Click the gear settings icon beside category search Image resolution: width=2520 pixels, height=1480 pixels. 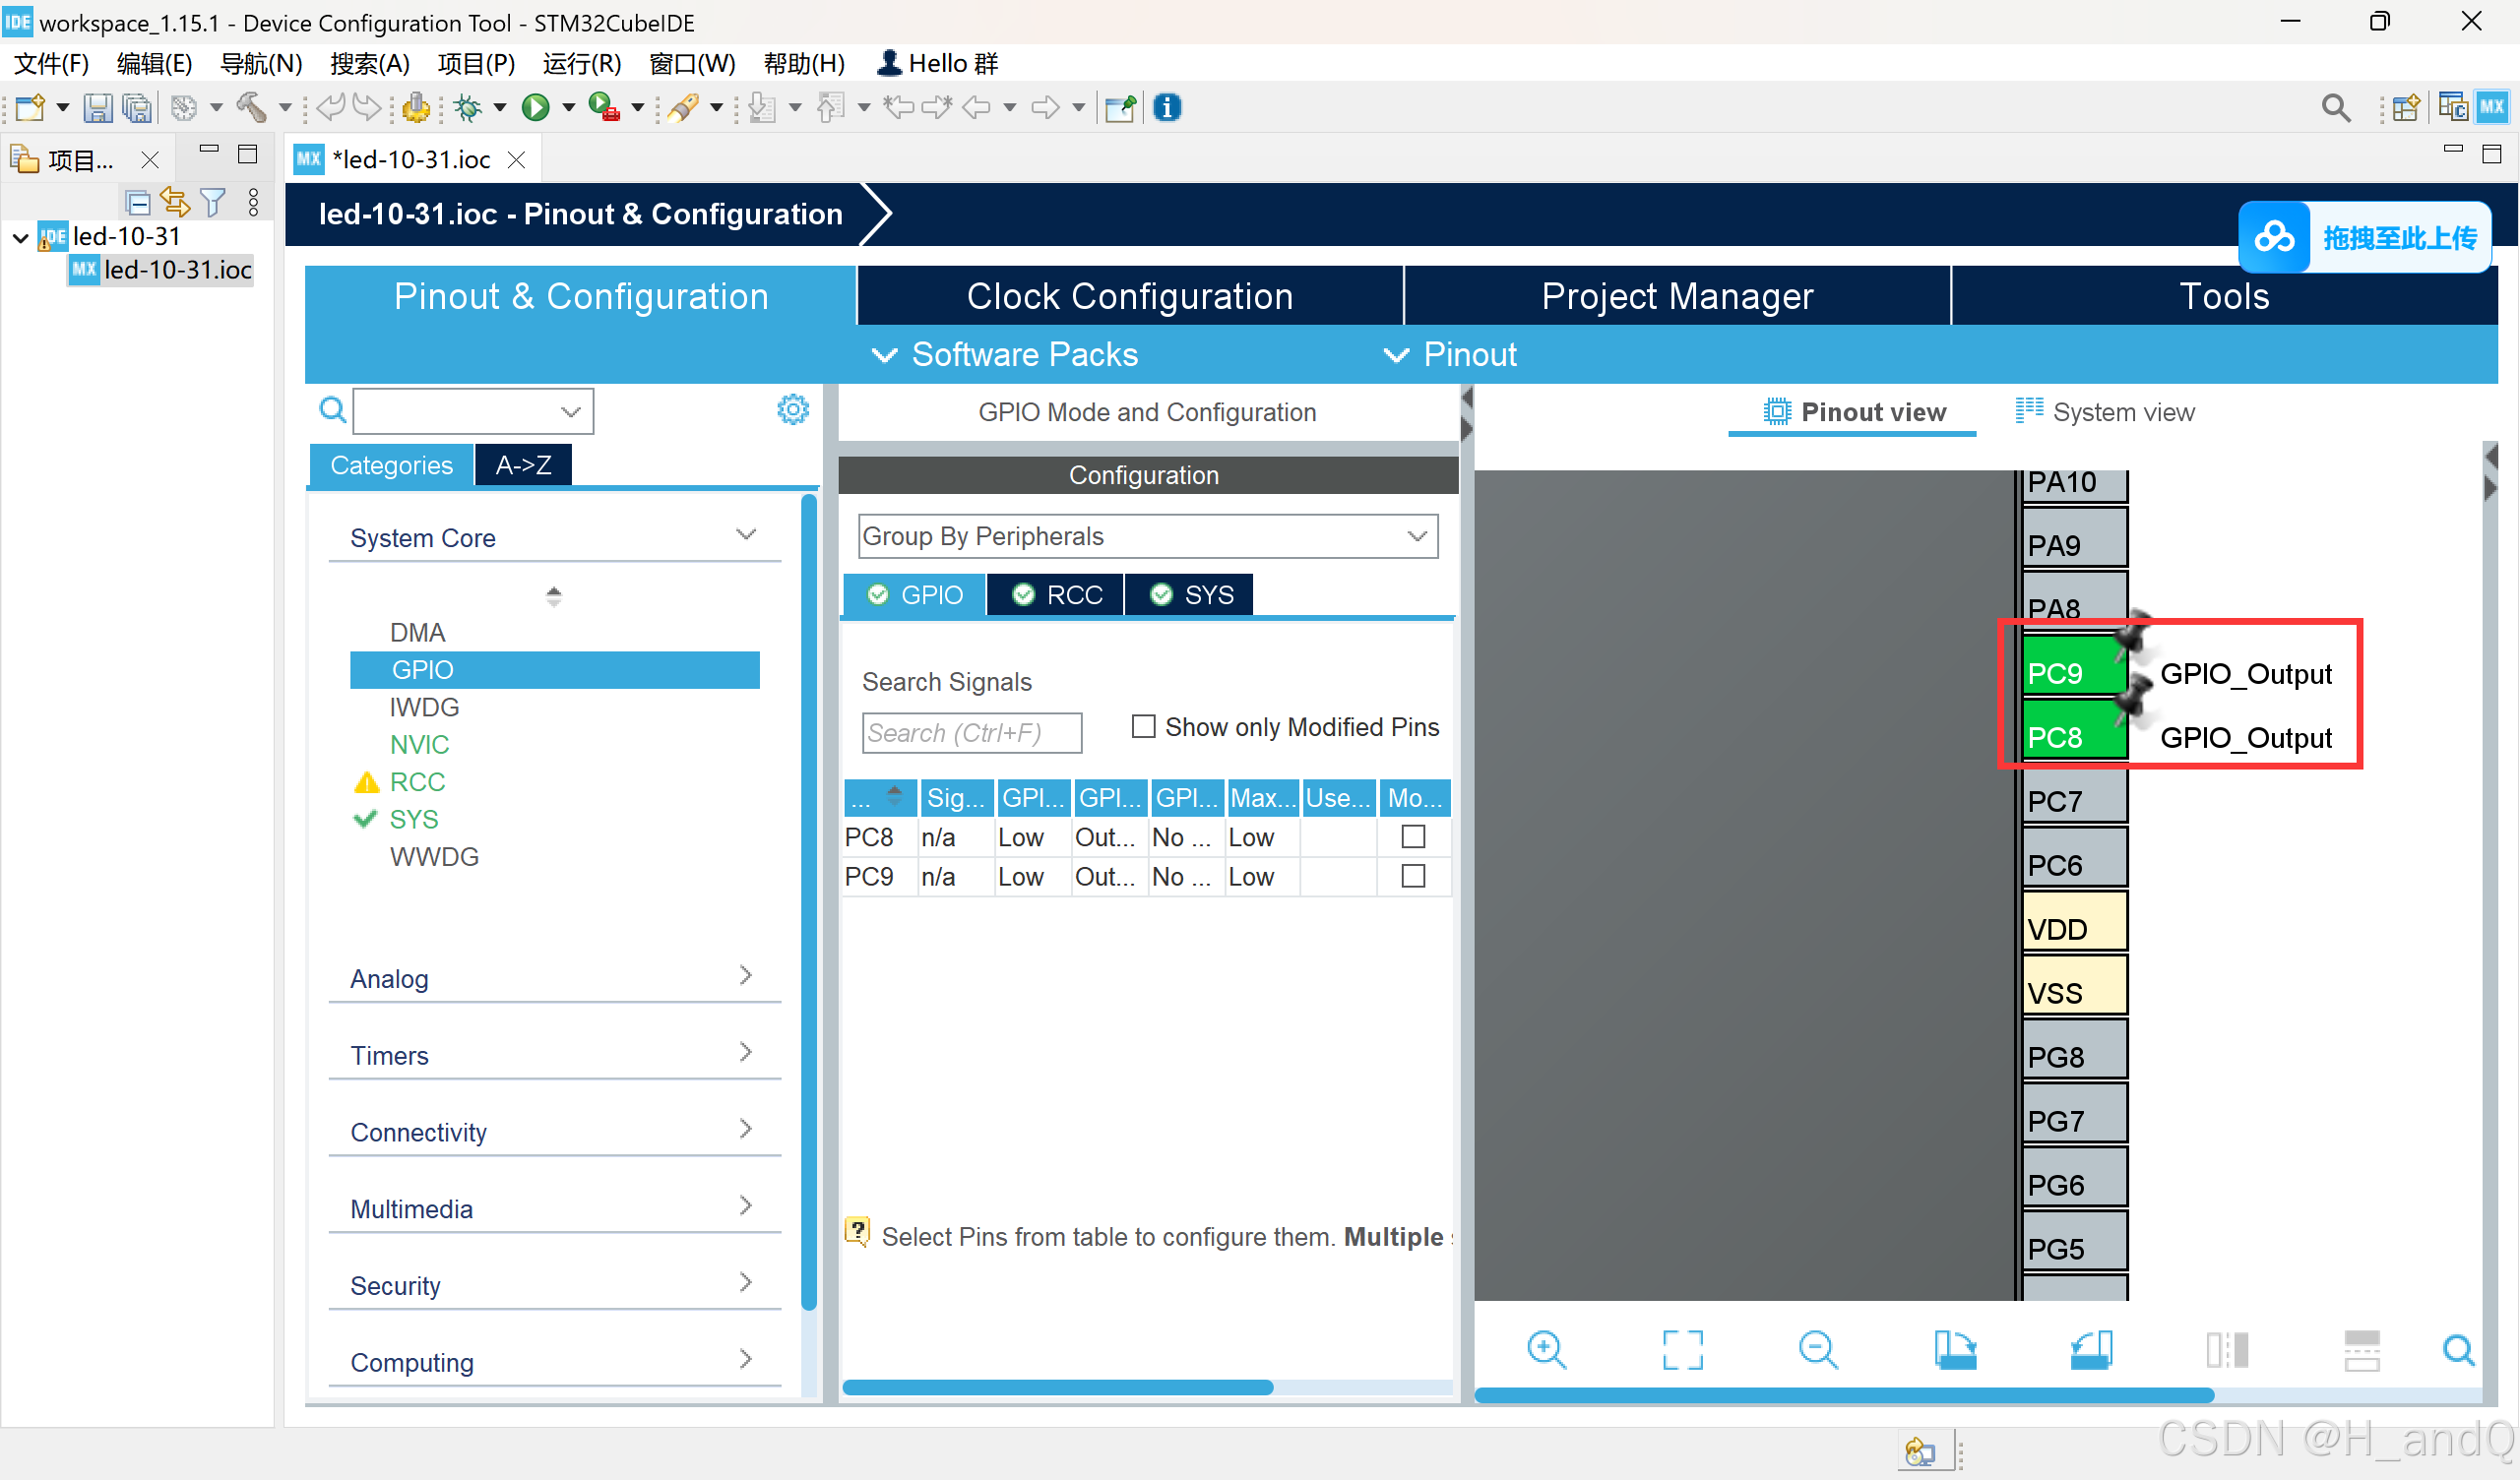tap(793, 409)
